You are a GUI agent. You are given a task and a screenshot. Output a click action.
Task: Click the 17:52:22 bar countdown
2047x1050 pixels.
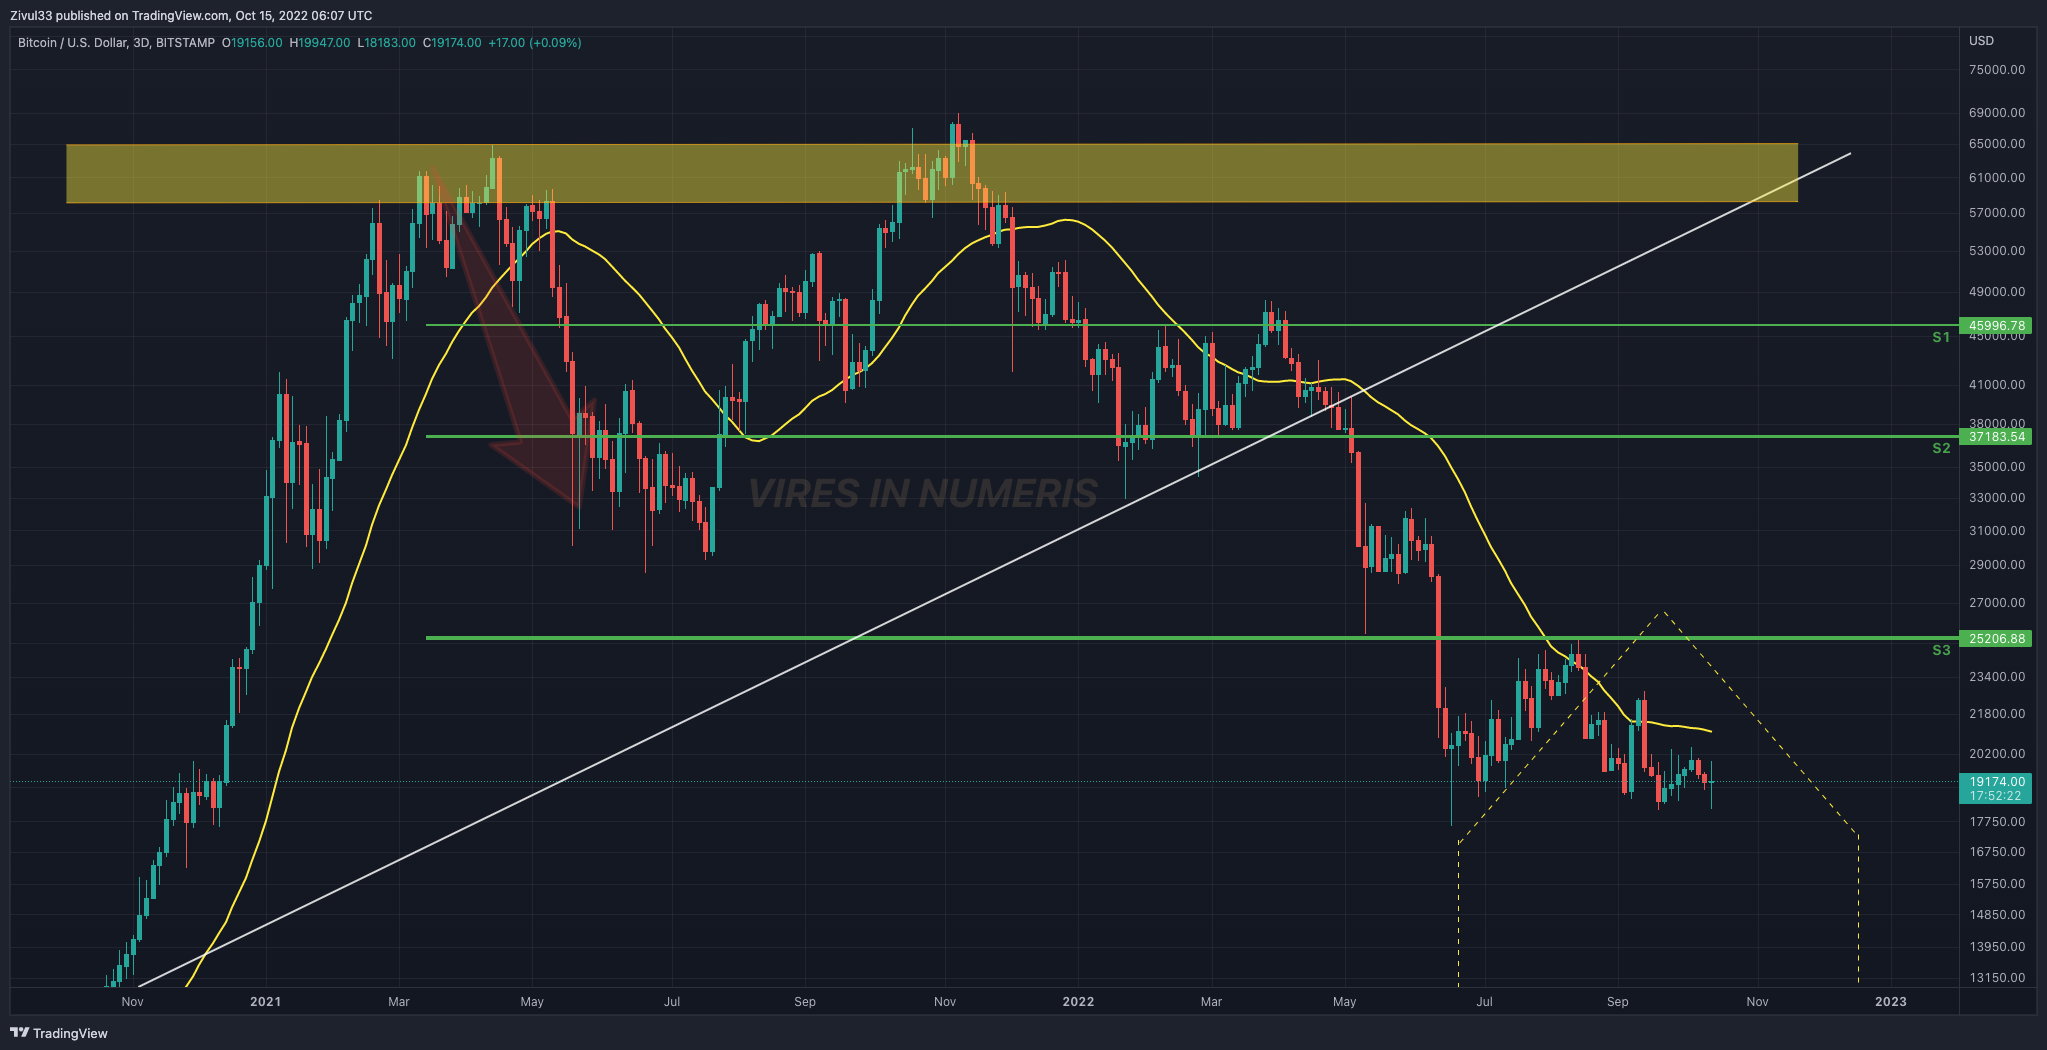pyautogui.click(x=1996, y=796)
